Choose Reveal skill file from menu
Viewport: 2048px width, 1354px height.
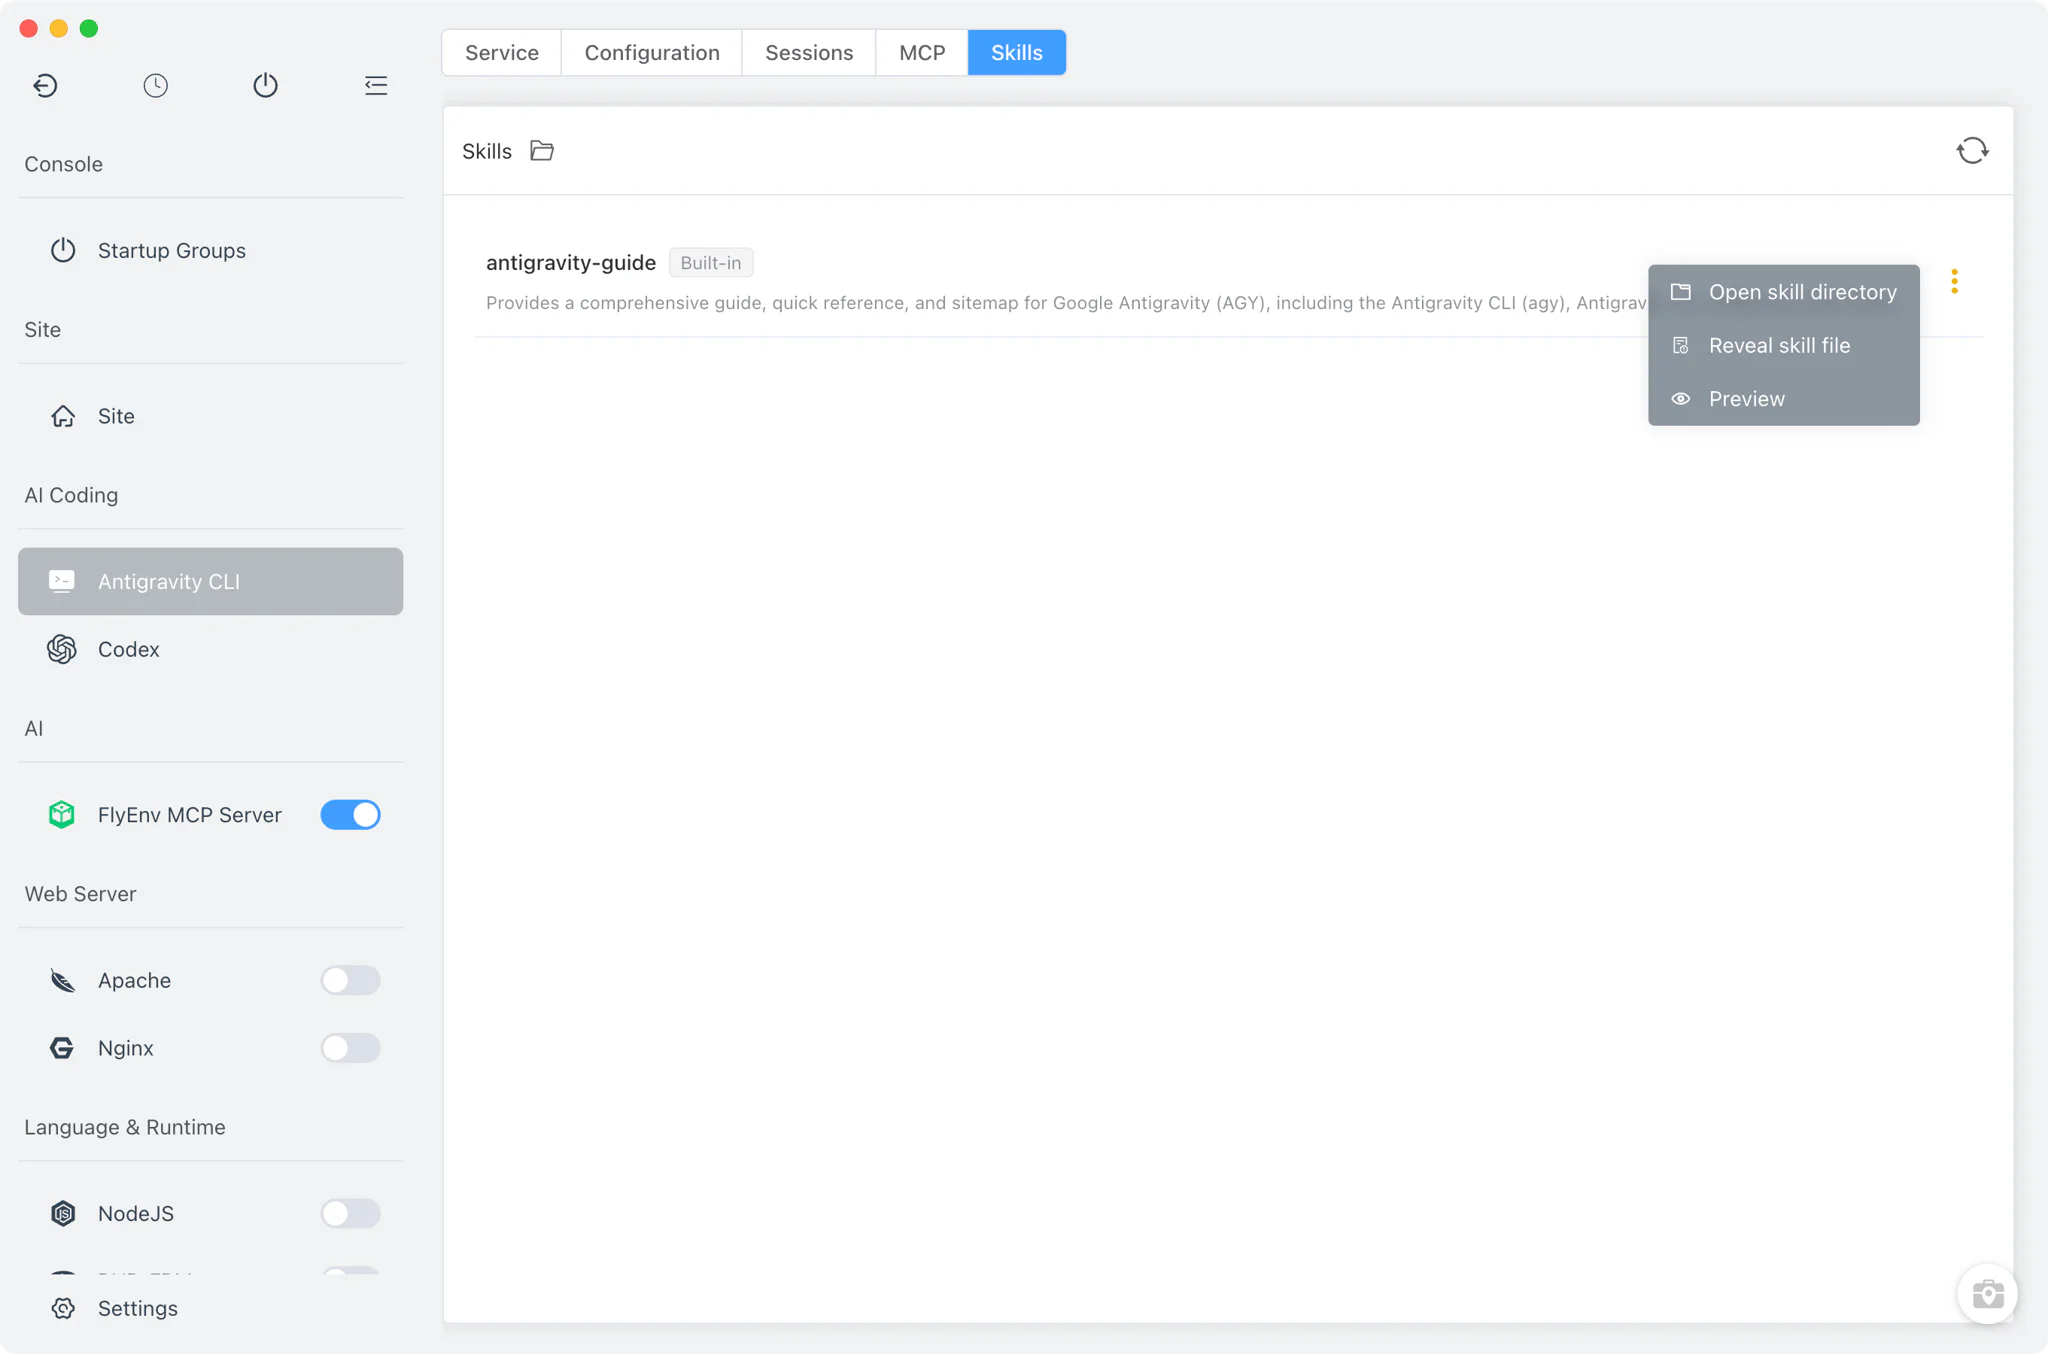(1784, 346)
